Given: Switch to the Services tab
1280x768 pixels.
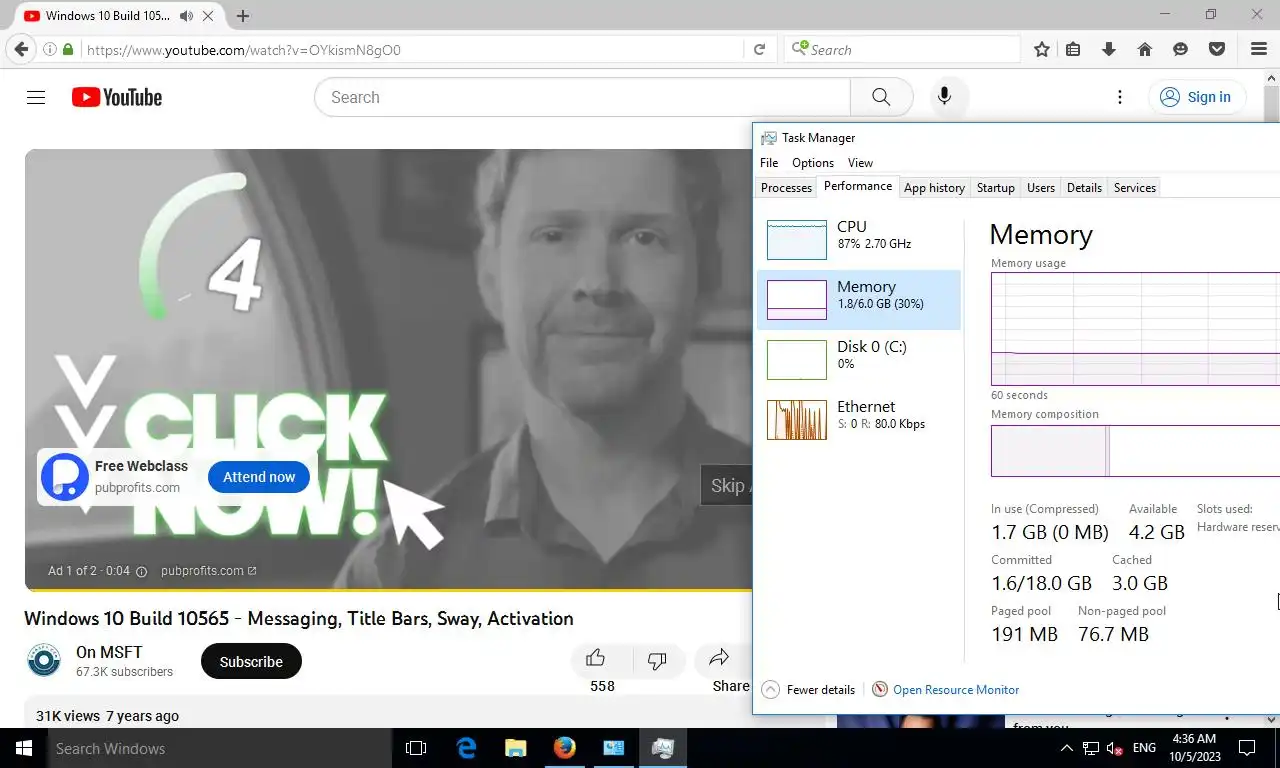Looking at the screenshot, I should tap(1135, 188).
